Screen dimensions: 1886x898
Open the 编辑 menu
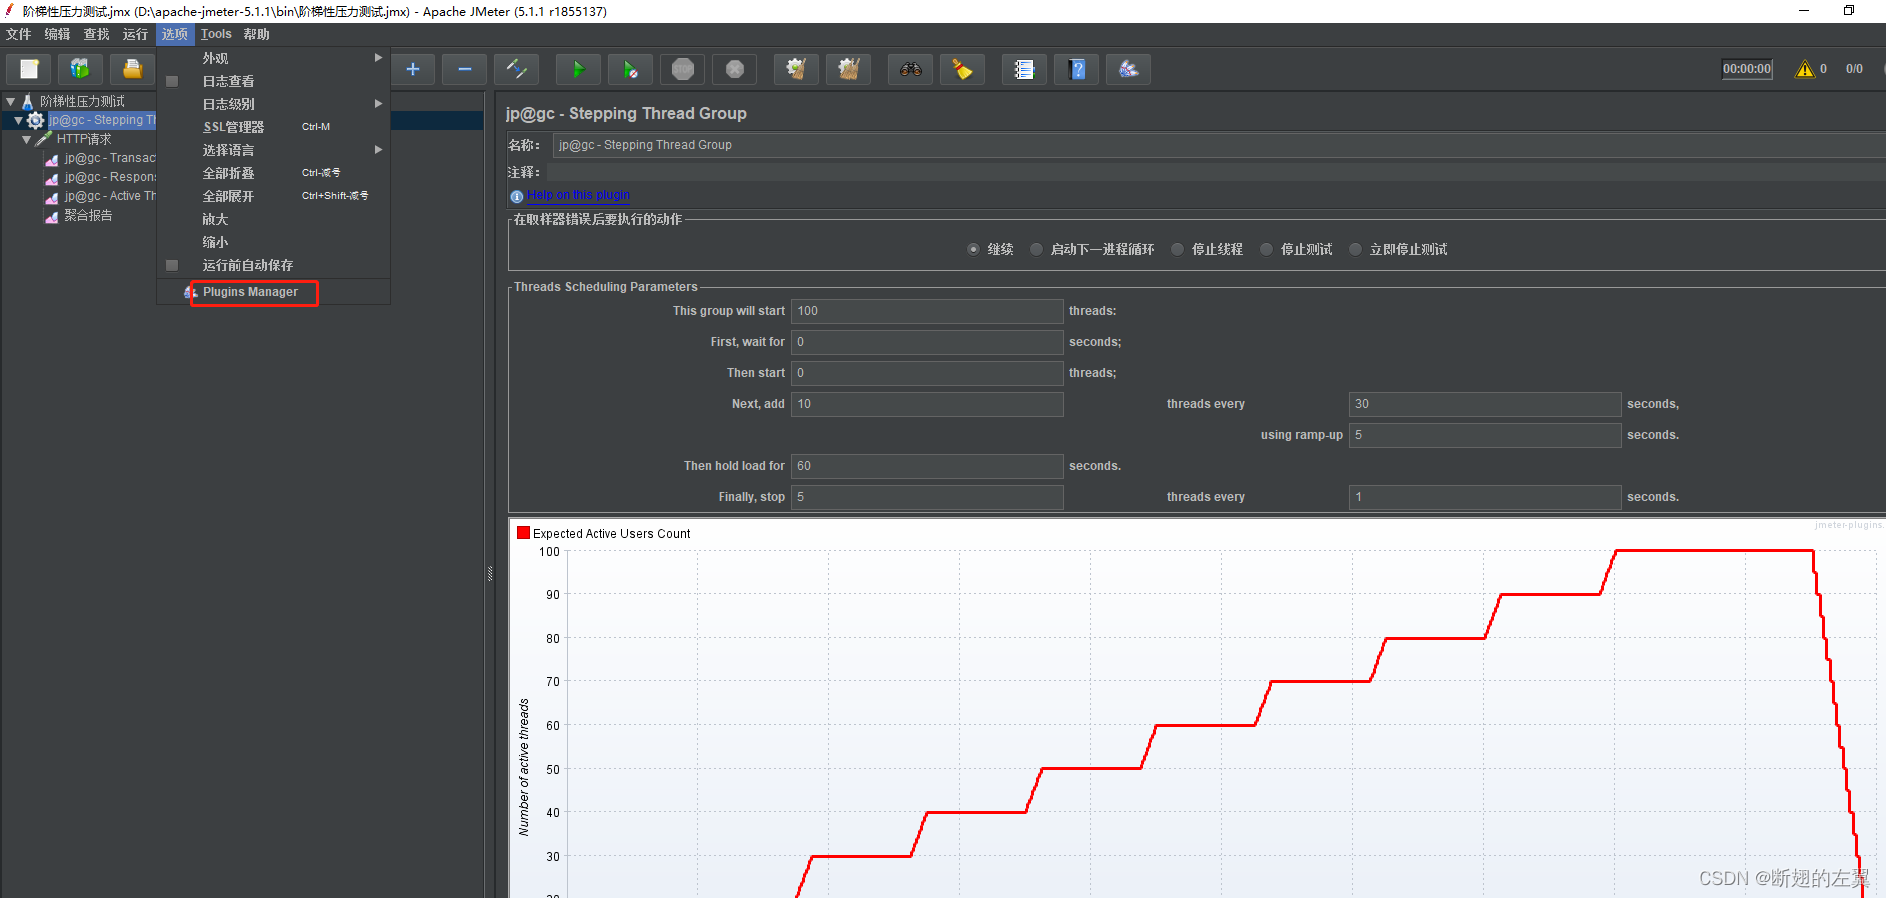click(x=57, y=34)
